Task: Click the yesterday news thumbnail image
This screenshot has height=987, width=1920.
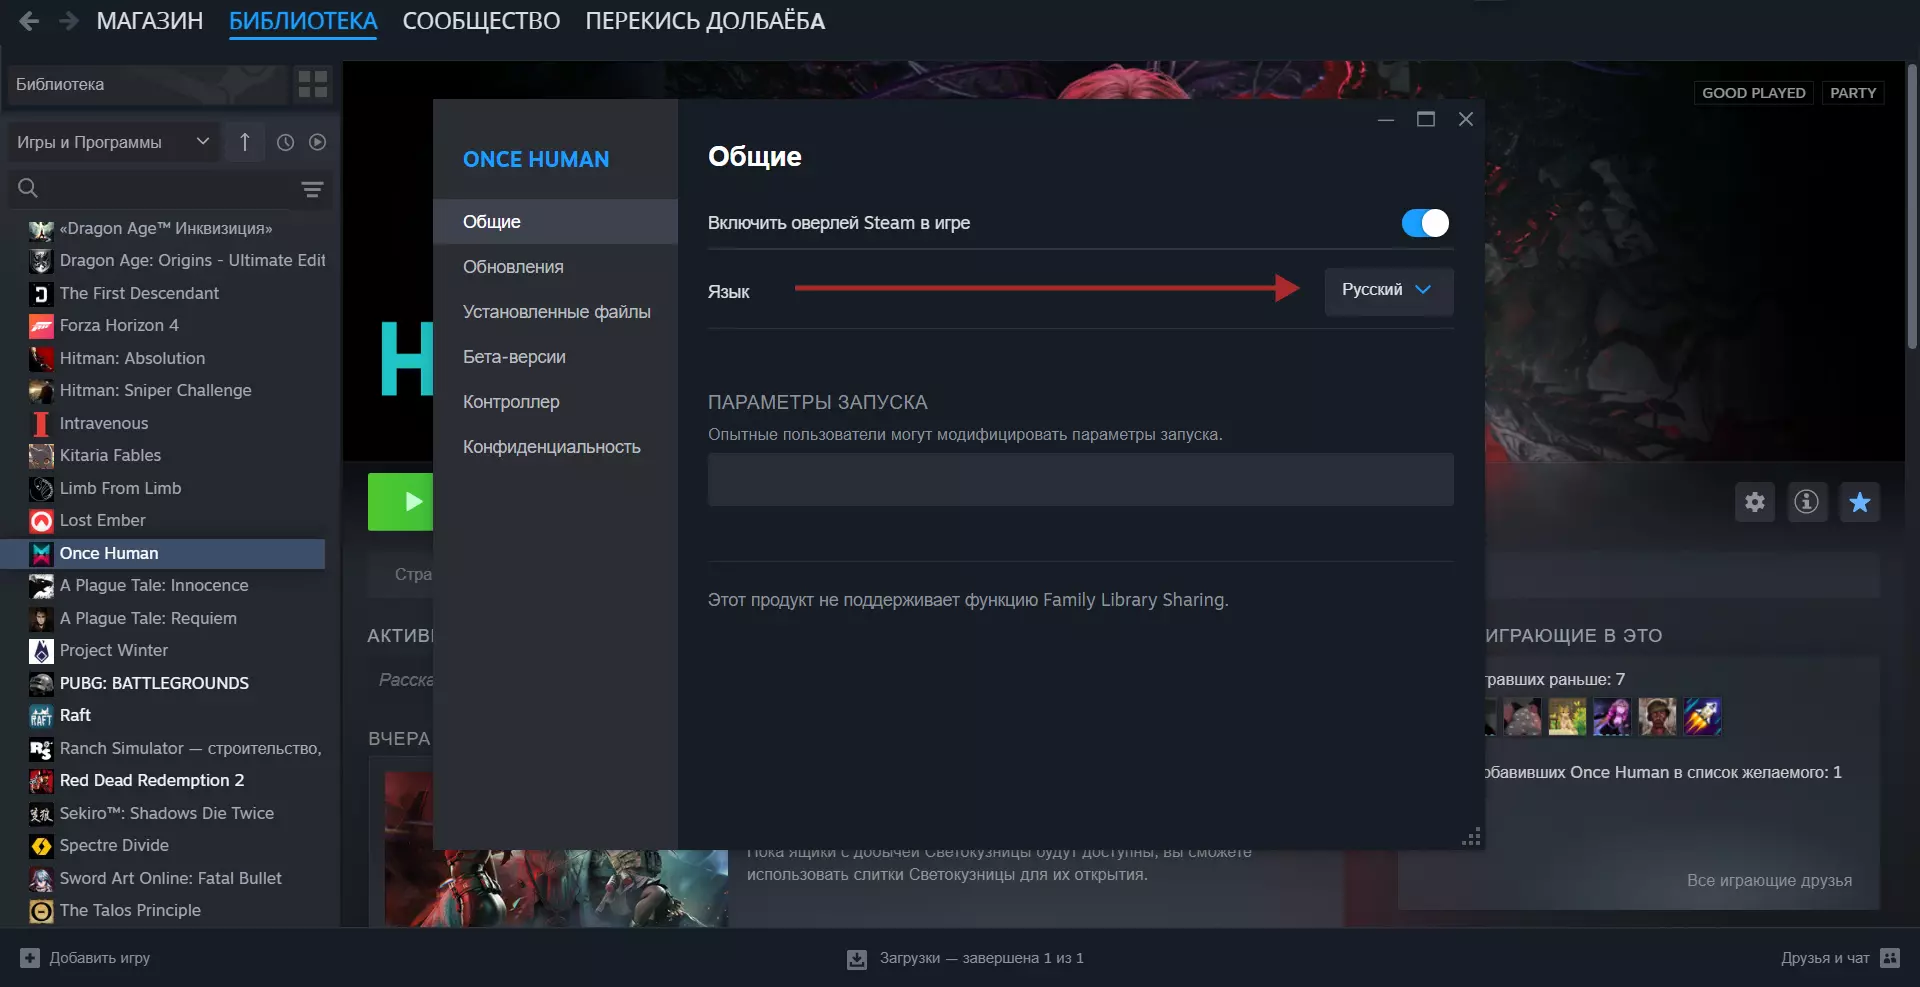Action: (556, 888)
